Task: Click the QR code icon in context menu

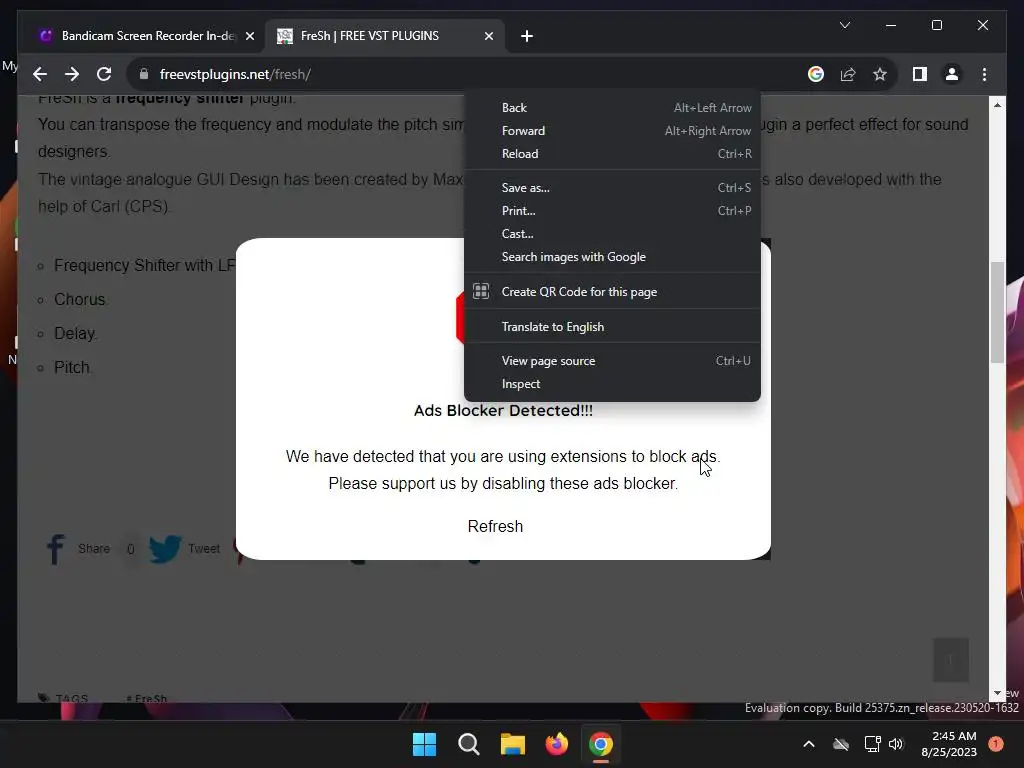Action: point(481,291)
